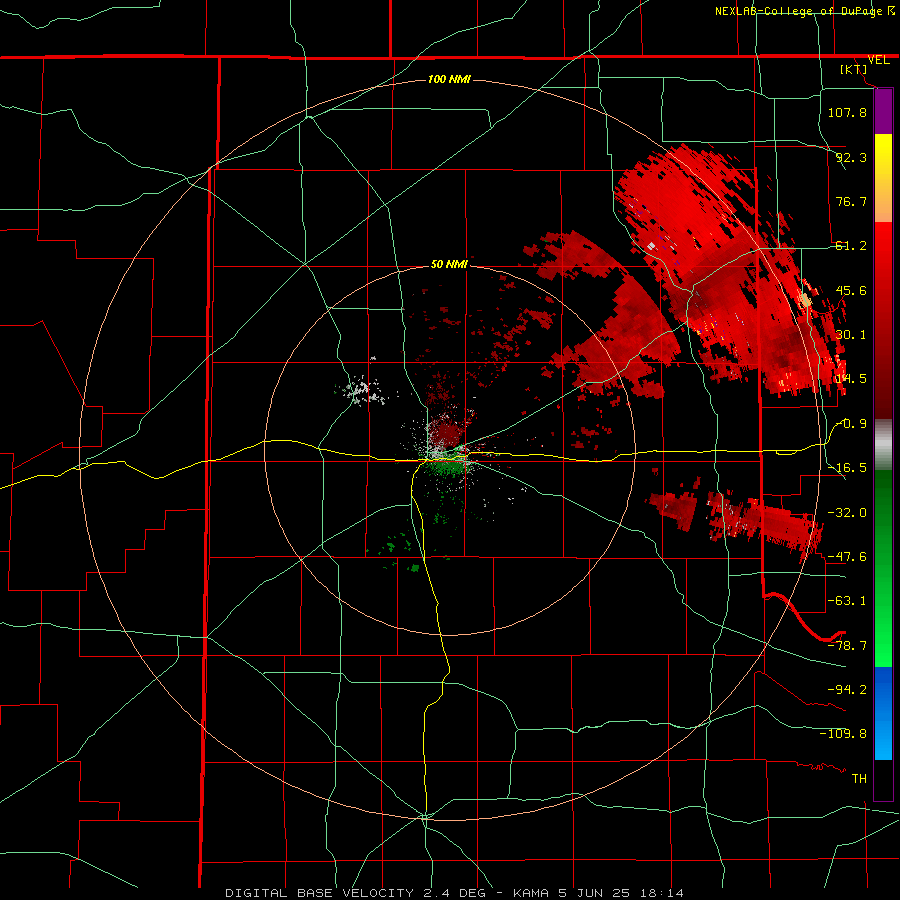
Task: Pick the dark TH segment of color bar
Action: tap(883, 779)
